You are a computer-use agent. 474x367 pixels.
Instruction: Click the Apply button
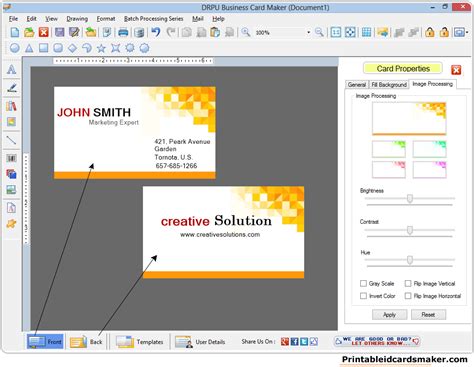389,315
